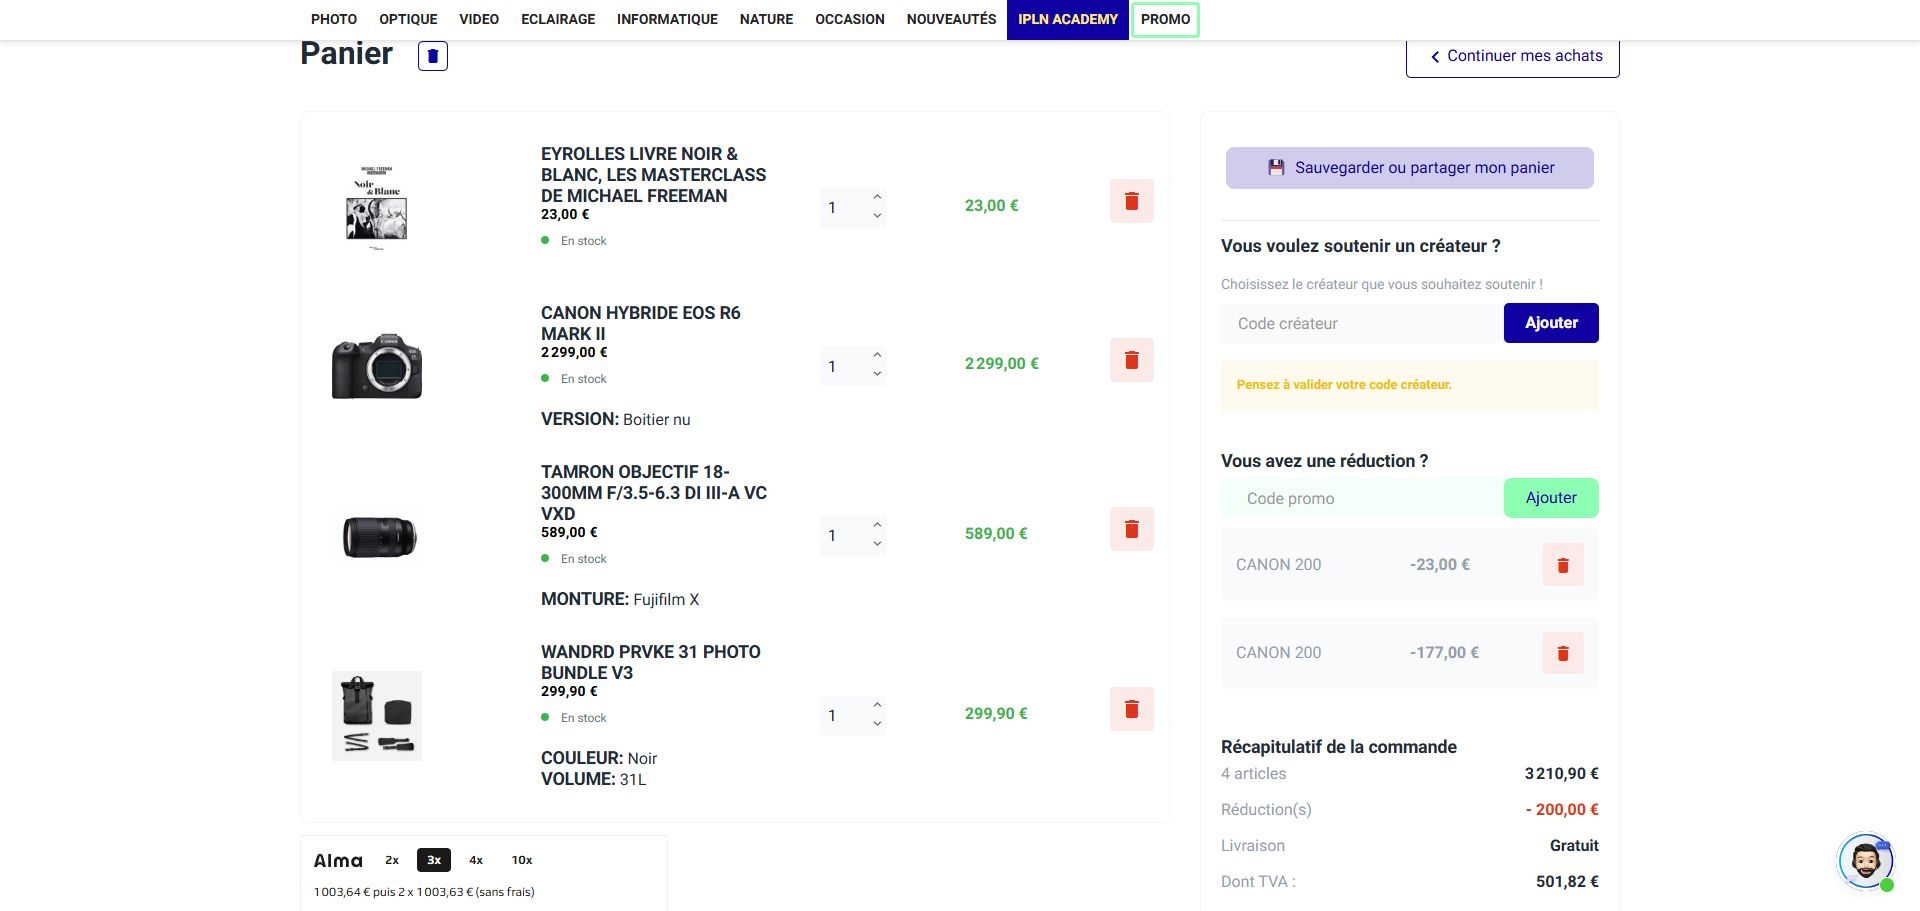Open the chat assistant avatar
The height and width of the screenshot is (911, 1920).
1865,860
